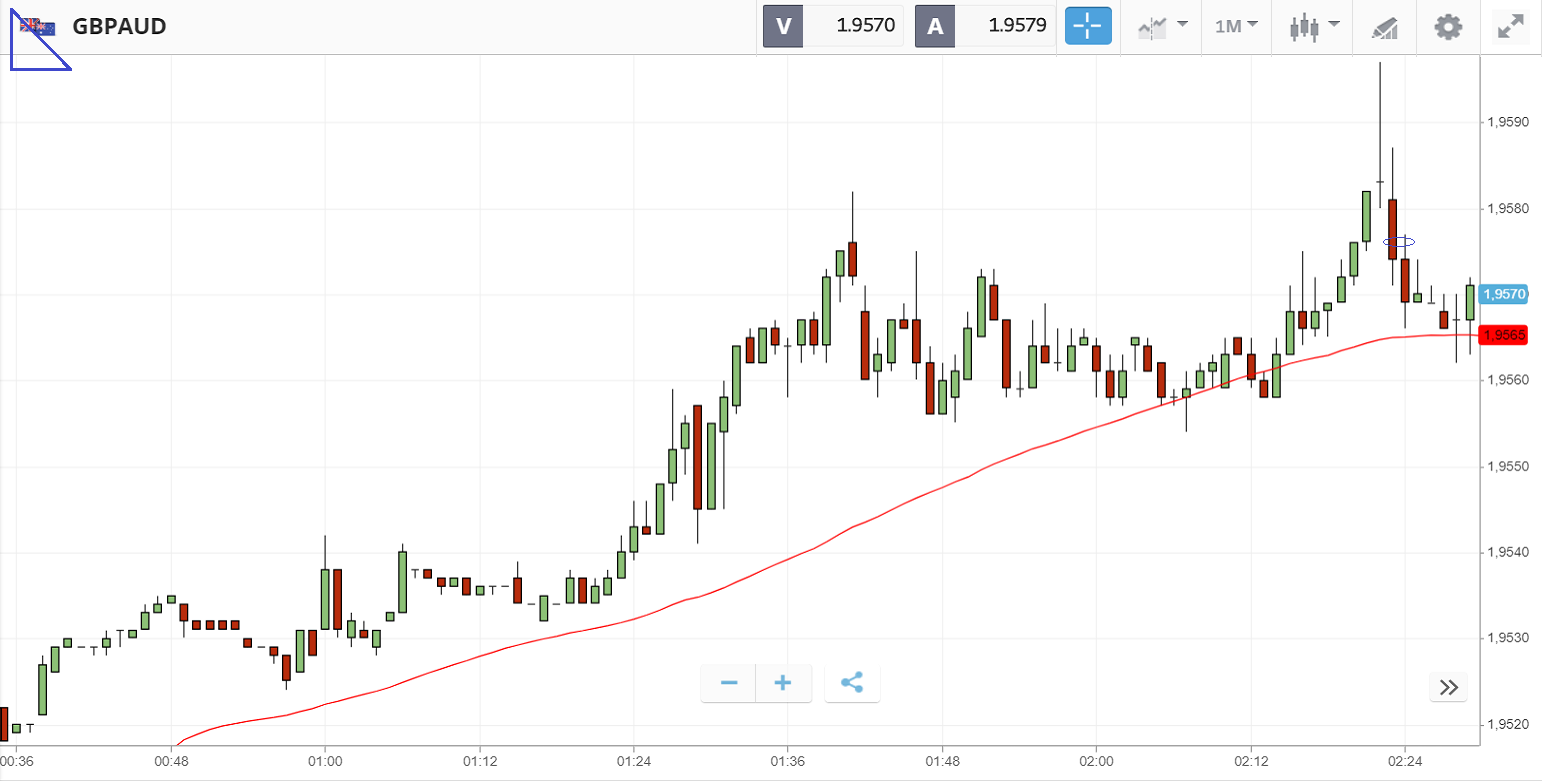Click the V sell price 1.9570 button
The height and width of the screenshot is (781, 1542).
tap(833, 26)
